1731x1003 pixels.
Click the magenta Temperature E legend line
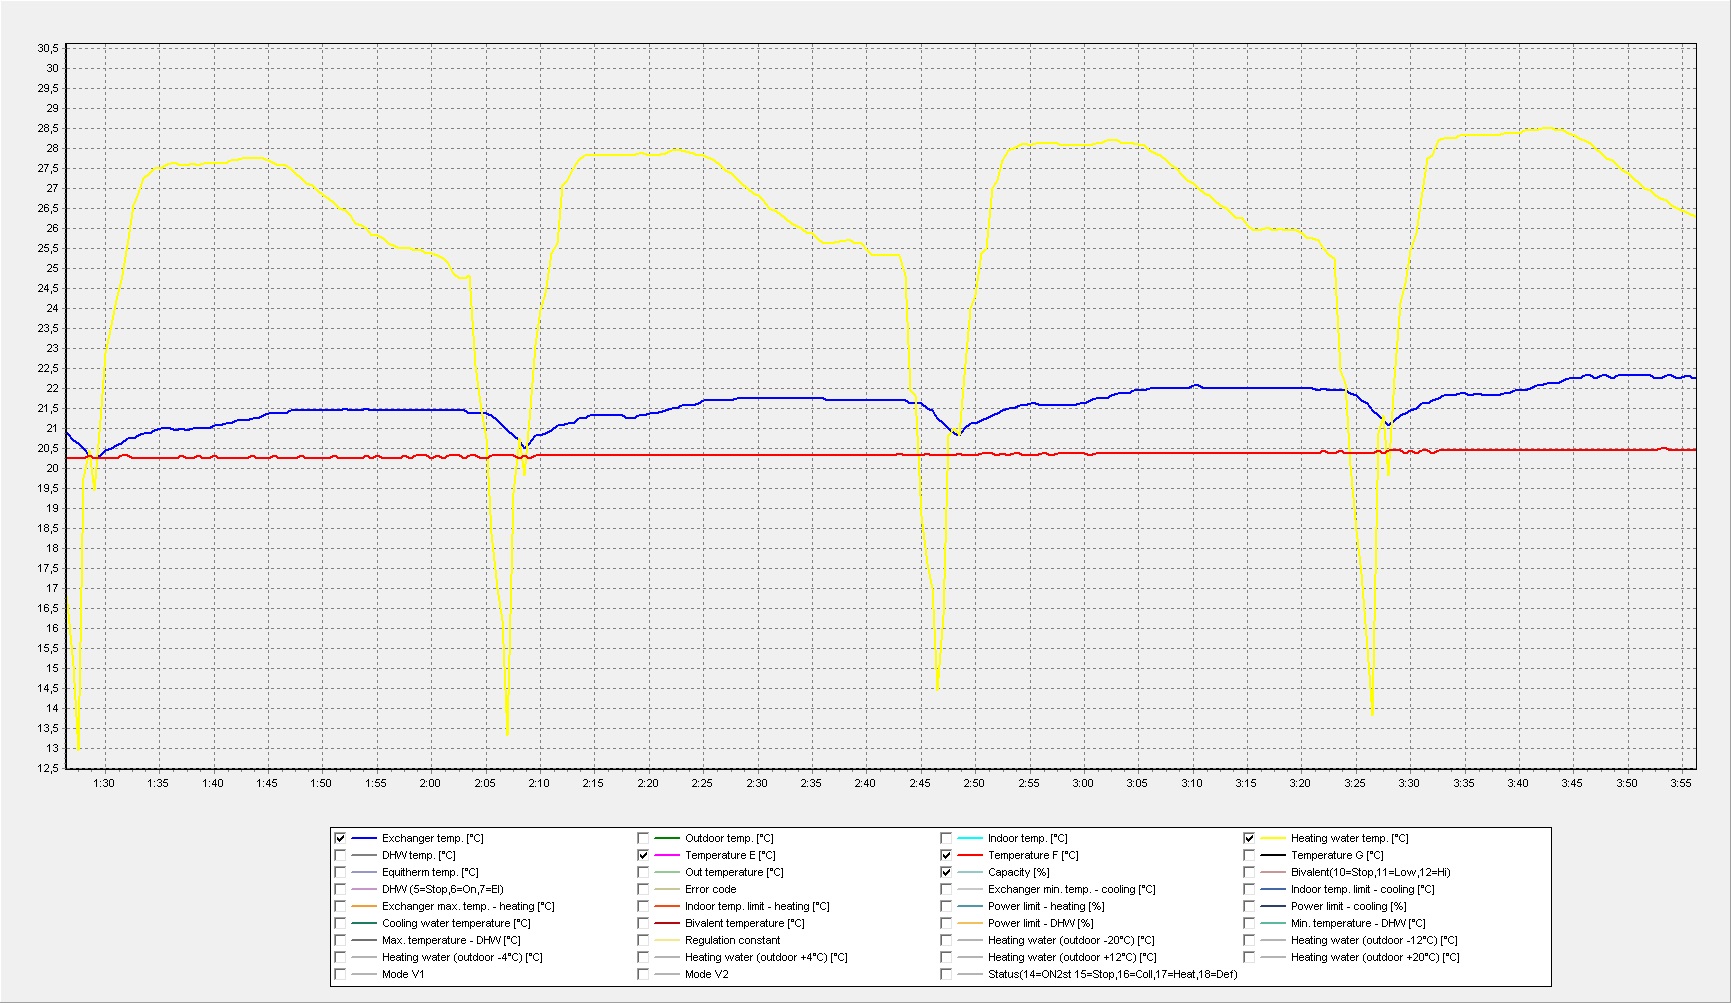(x=667, y=855)
